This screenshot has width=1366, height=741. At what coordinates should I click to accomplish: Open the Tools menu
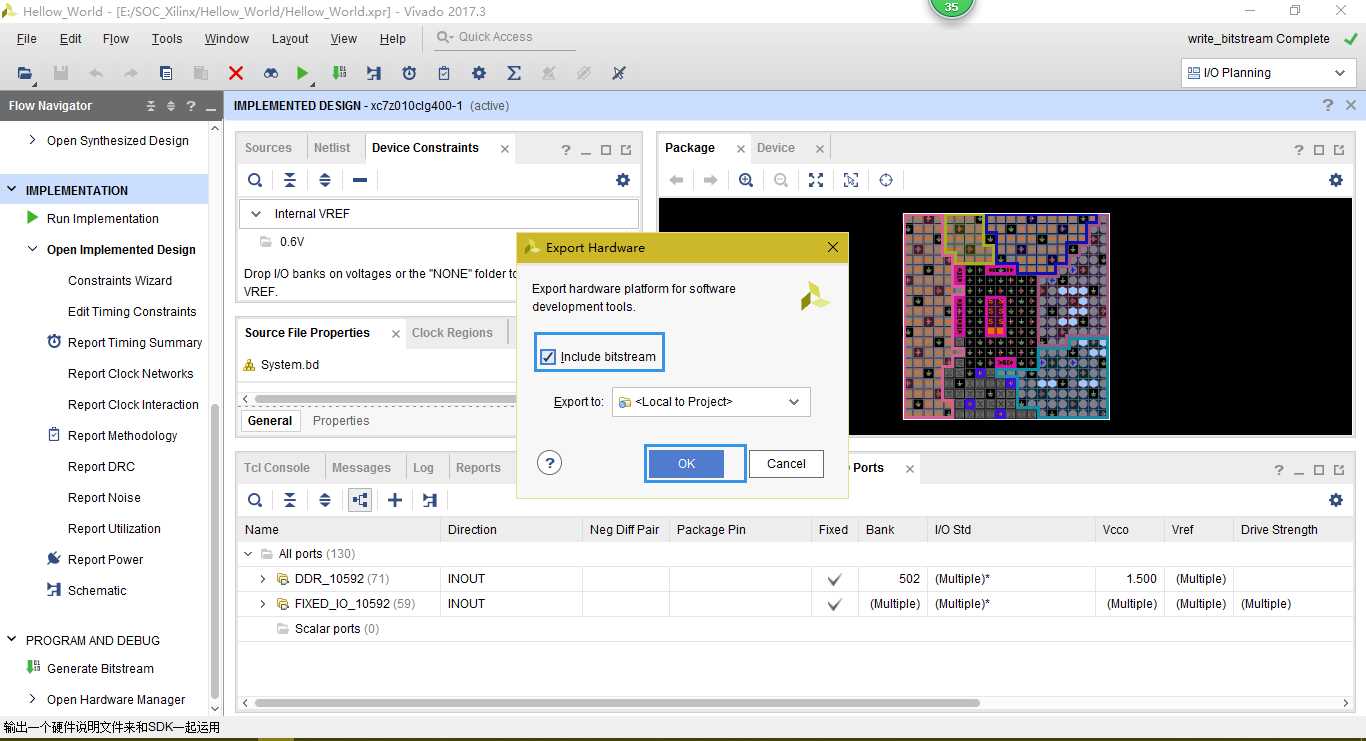tap(167, 38)
